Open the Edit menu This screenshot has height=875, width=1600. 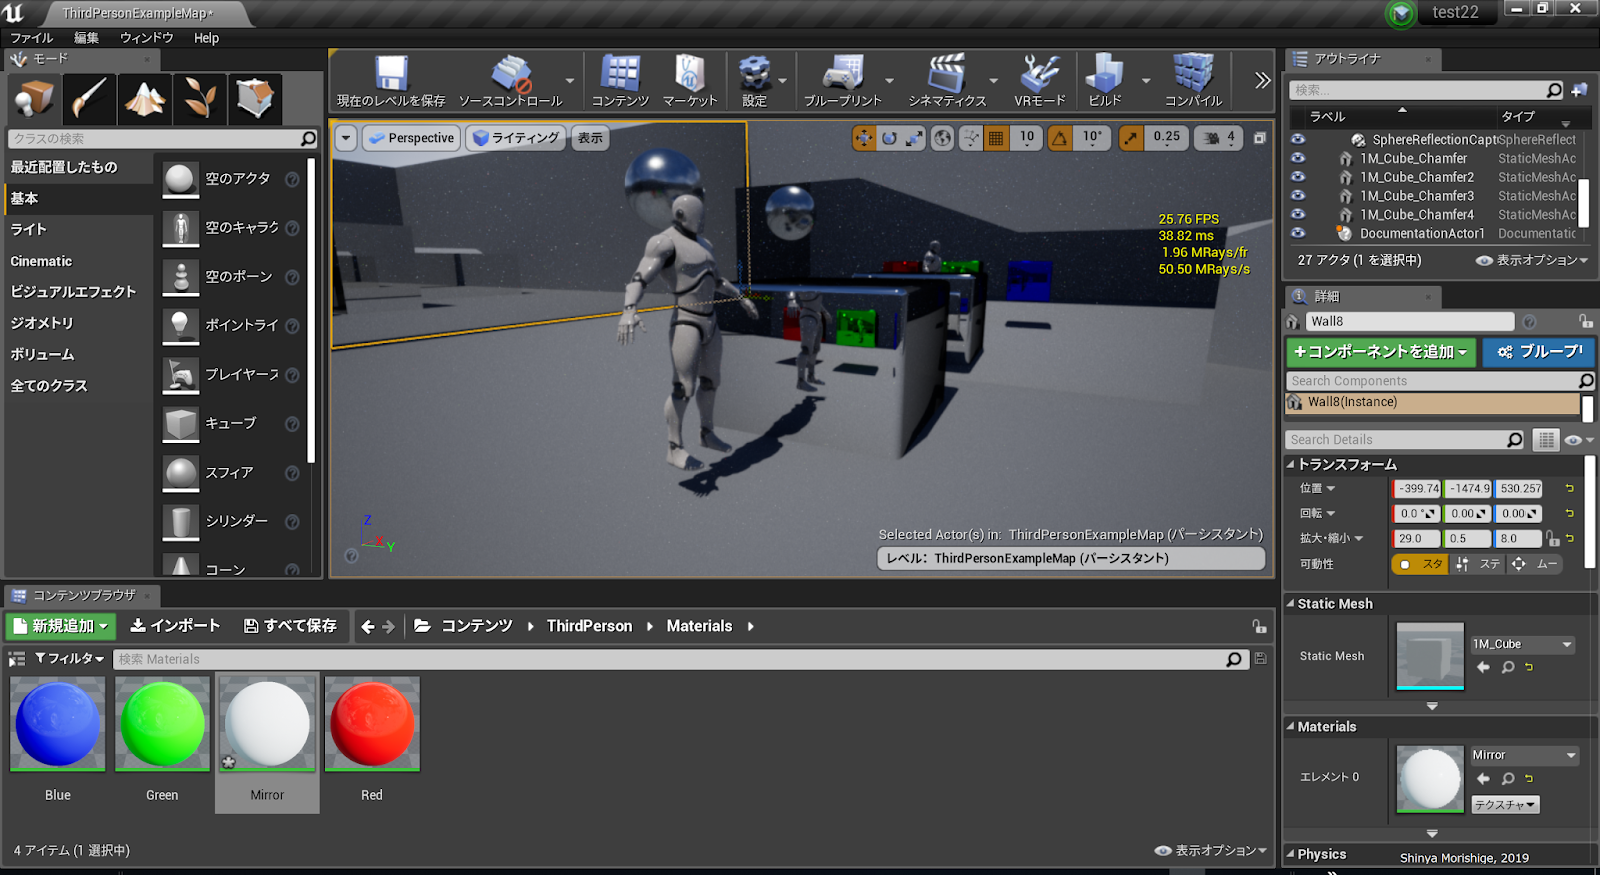87,38
